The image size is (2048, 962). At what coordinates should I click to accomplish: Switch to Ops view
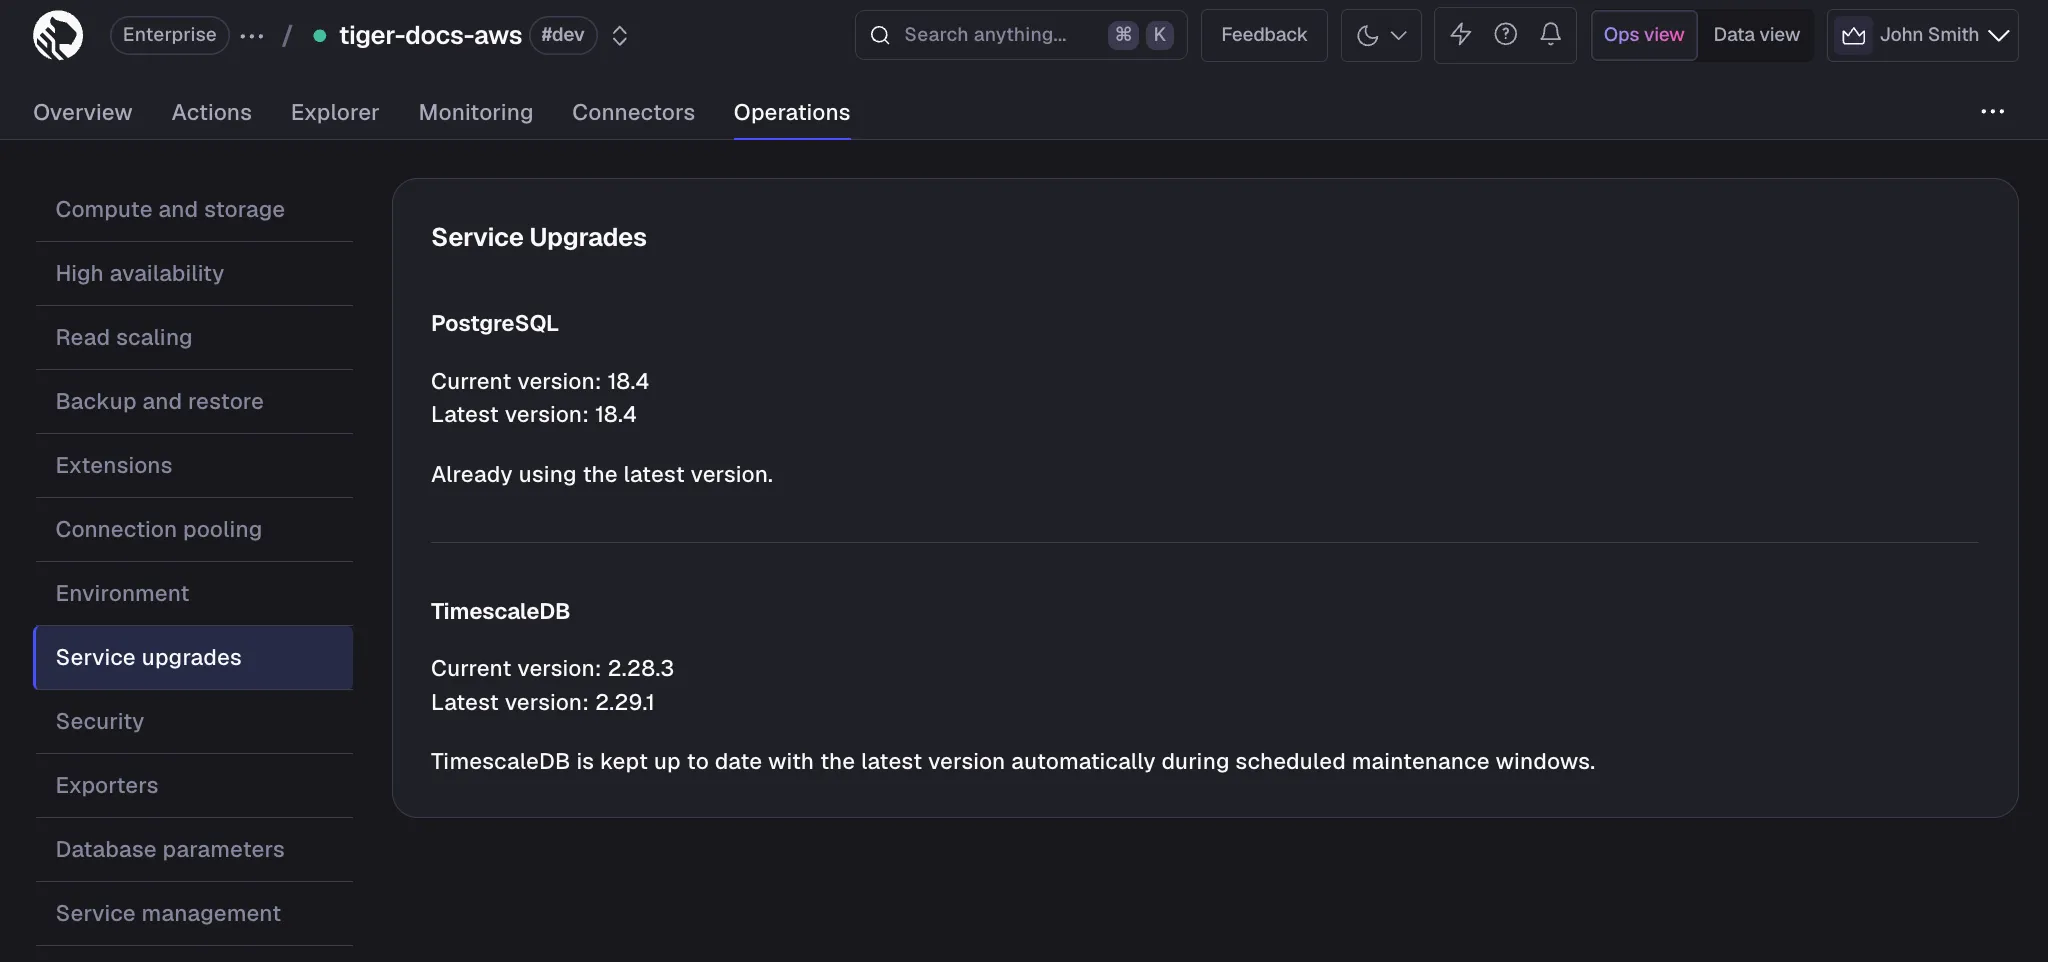[1644, 35]
